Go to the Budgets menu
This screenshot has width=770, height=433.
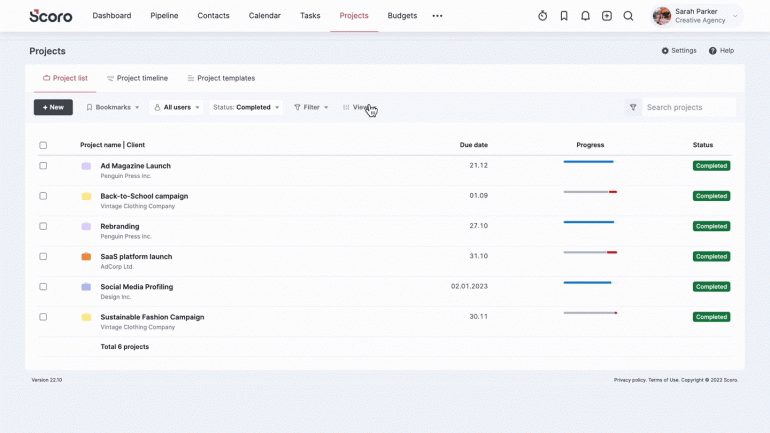coord(402,16)
